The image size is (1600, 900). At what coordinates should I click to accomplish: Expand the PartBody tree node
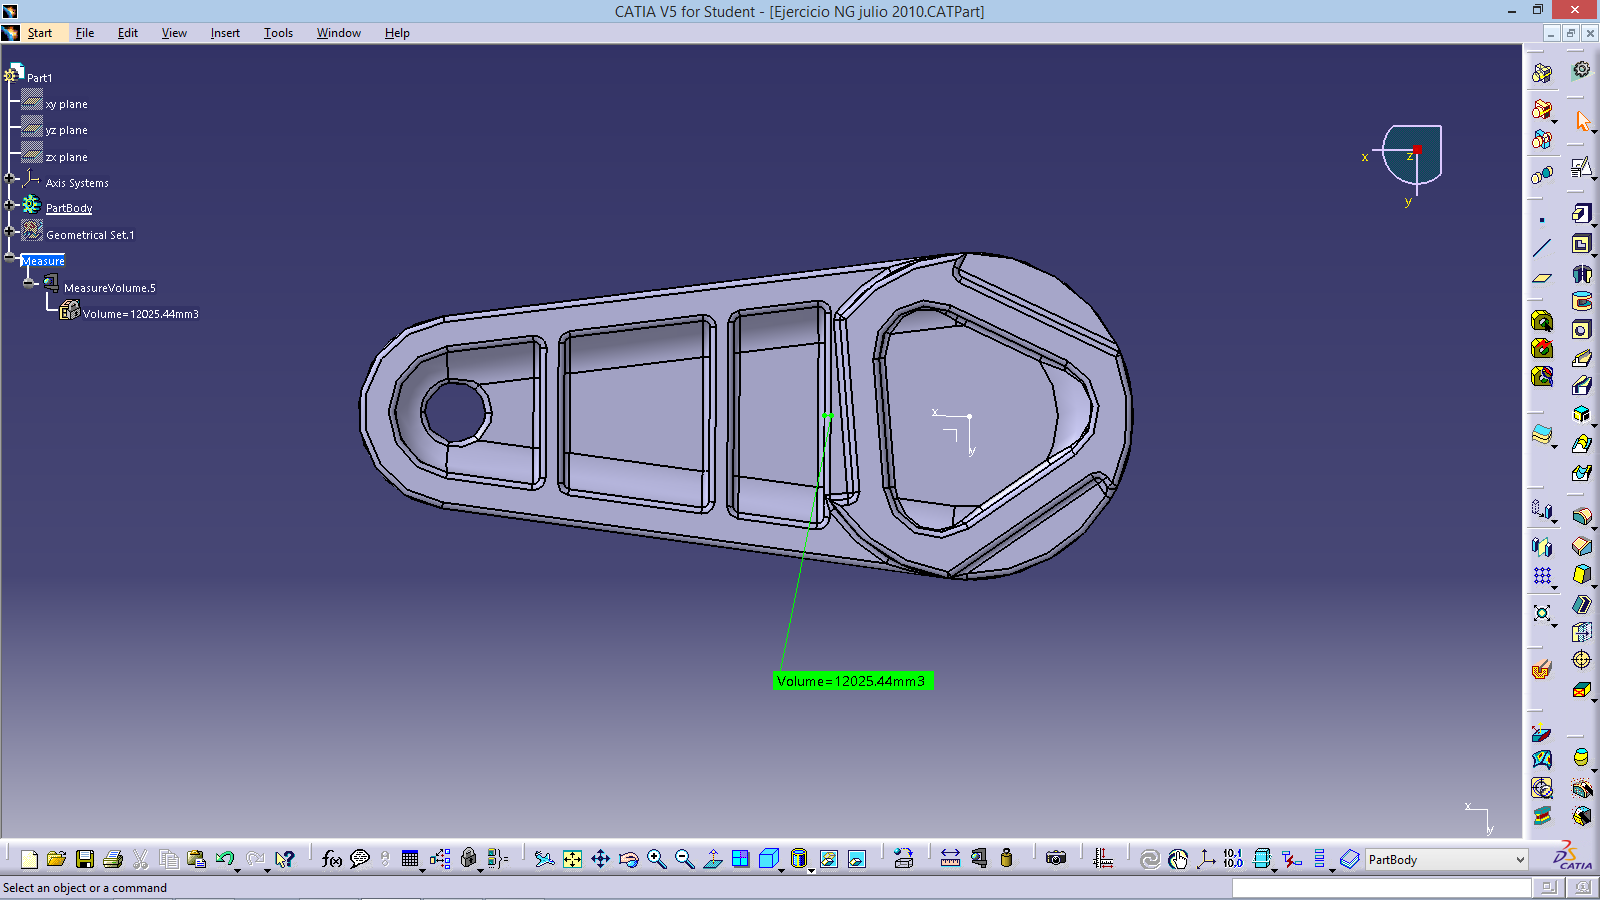tap(10, 205)
